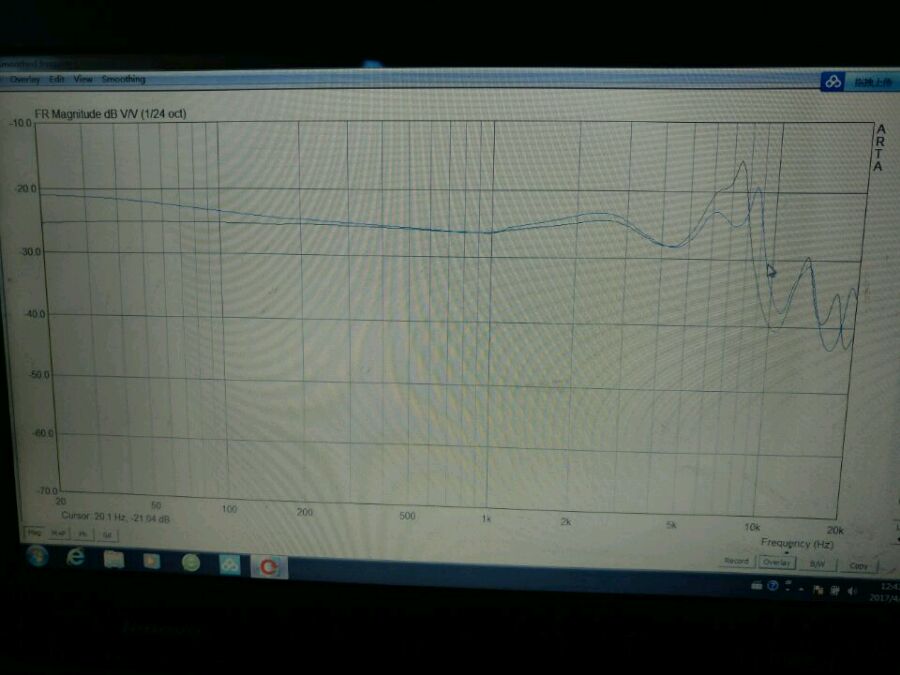The image size is (900, 675).
Task: Open File Explorer from the taskbar
Action: (114, 560)
